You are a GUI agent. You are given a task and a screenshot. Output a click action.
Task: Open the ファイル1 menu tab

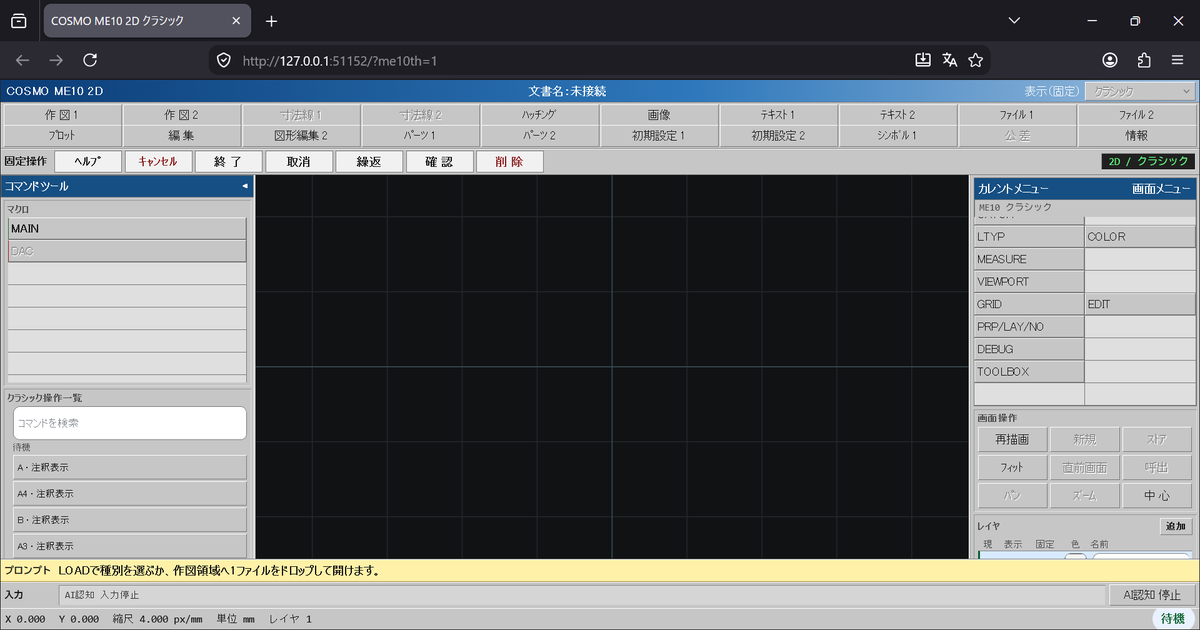coord(1016,115)
